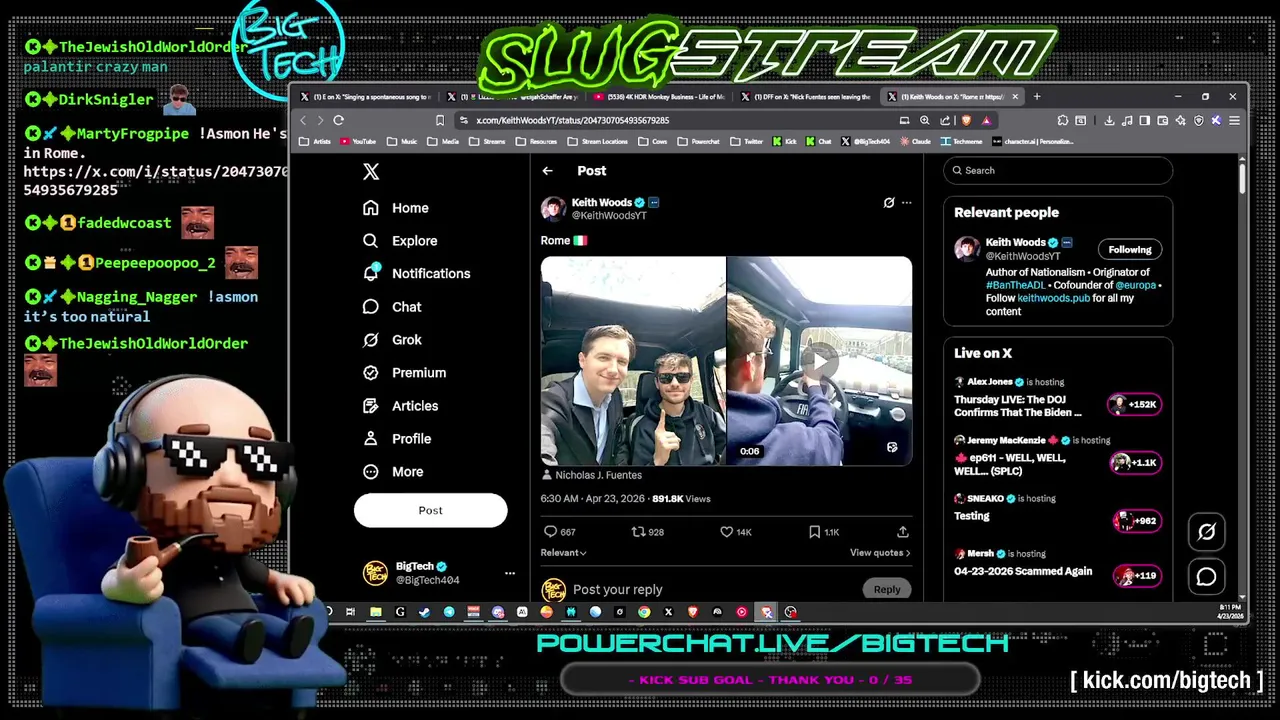The width and height of the screenshot is (1280, 720).
Task: Open View quotes link
Action: point(880,553)
